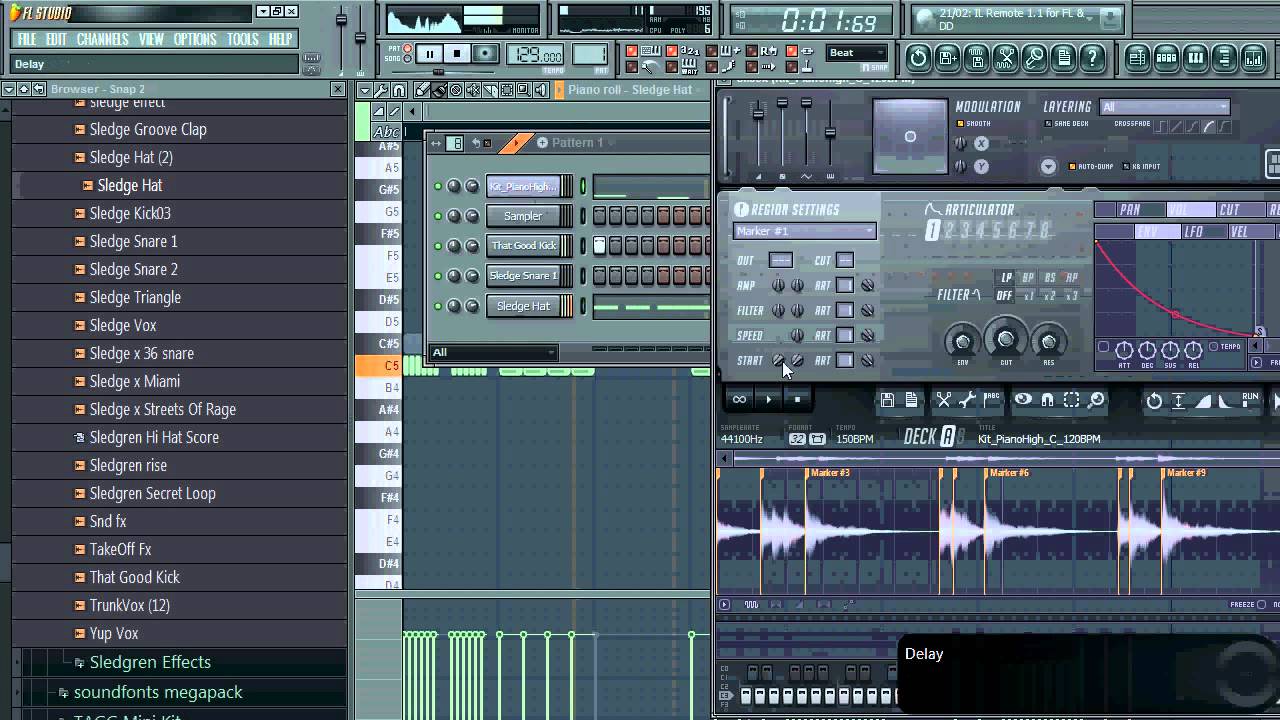Image resolution: width=1280 pixels, height=720 pixels.
Task: Open the project info document icon
Action: [x=1063, y=58]
